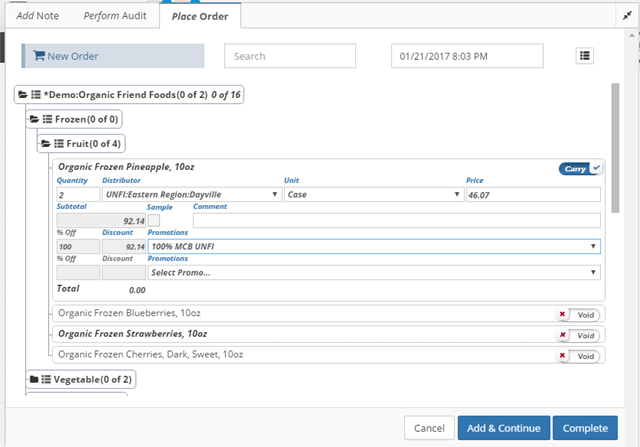Click red X icon on Cherries row
Image resolution: width=640 pixels, height=447 pixels.
pyautogui.click(x=563, y=355)
